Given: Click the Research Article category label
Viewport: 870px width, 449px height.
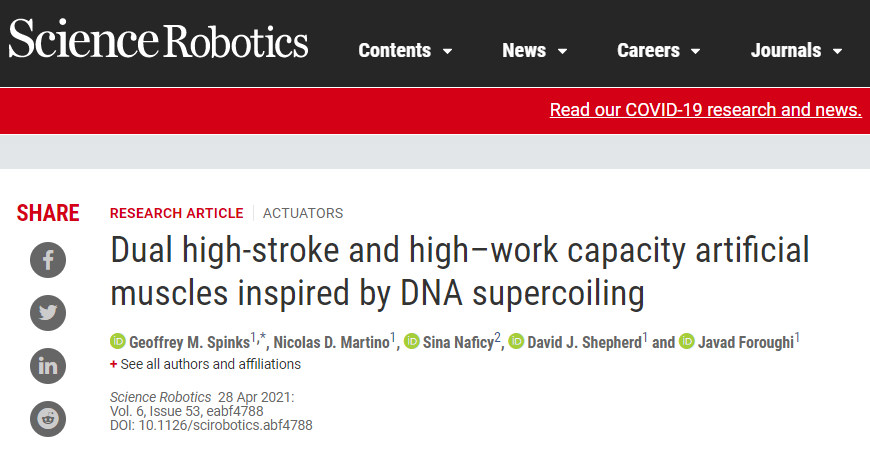Looking at the screenshot, I should point(176,213).
